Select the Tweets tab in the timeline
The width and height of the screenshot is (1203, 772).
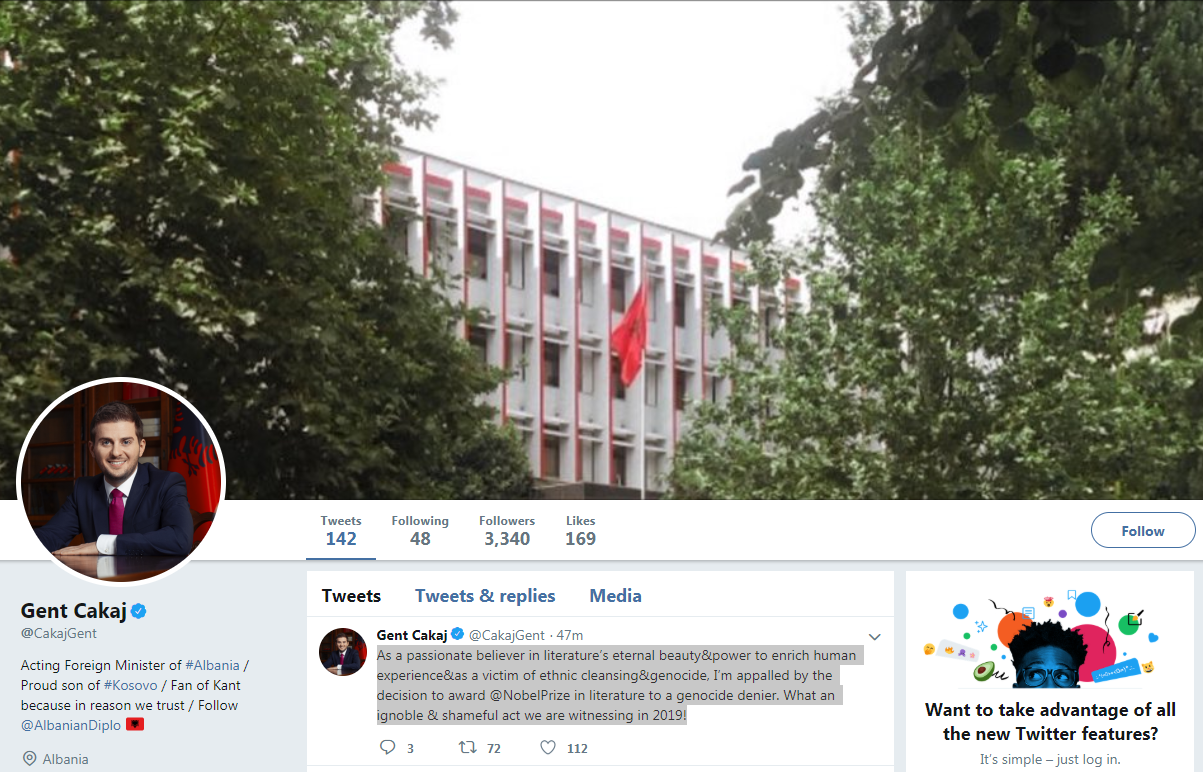tap(351, 596)
